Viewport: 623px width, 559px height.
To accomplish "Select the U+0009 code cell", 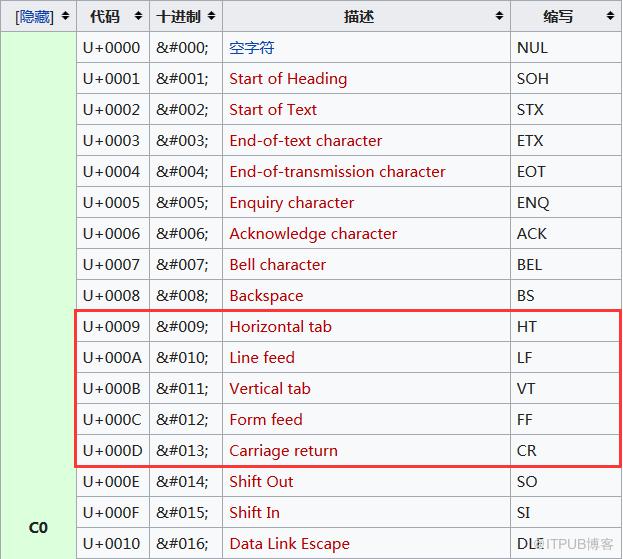I will (113, 327).
